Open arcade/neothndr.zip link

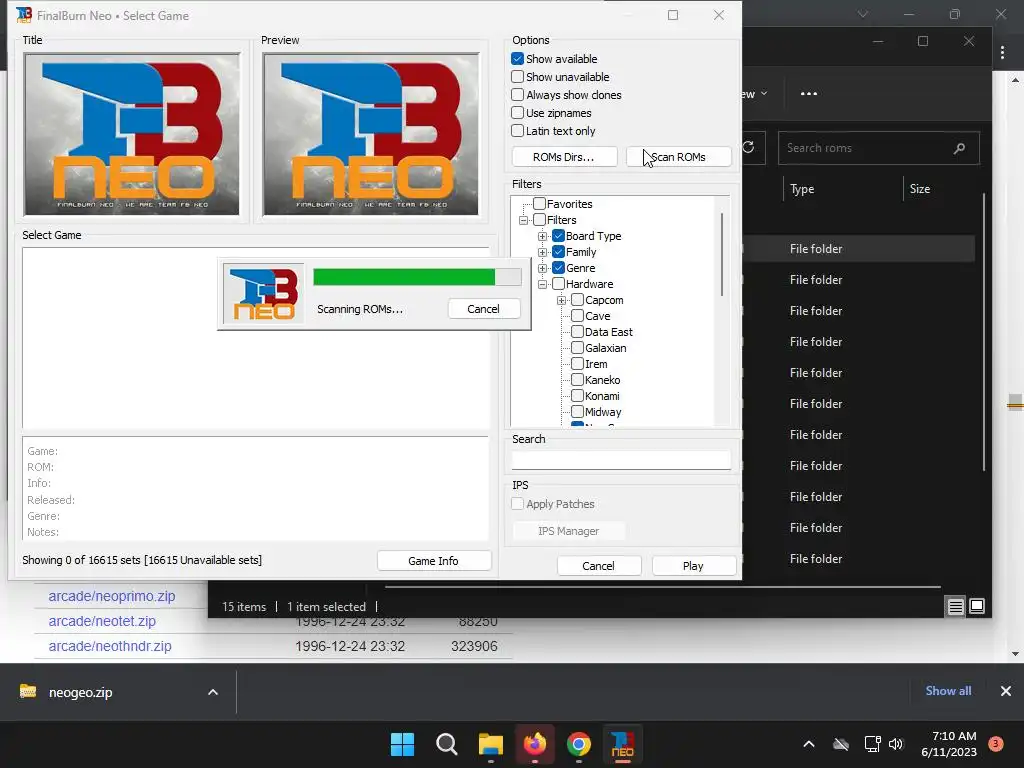[110, 646]
